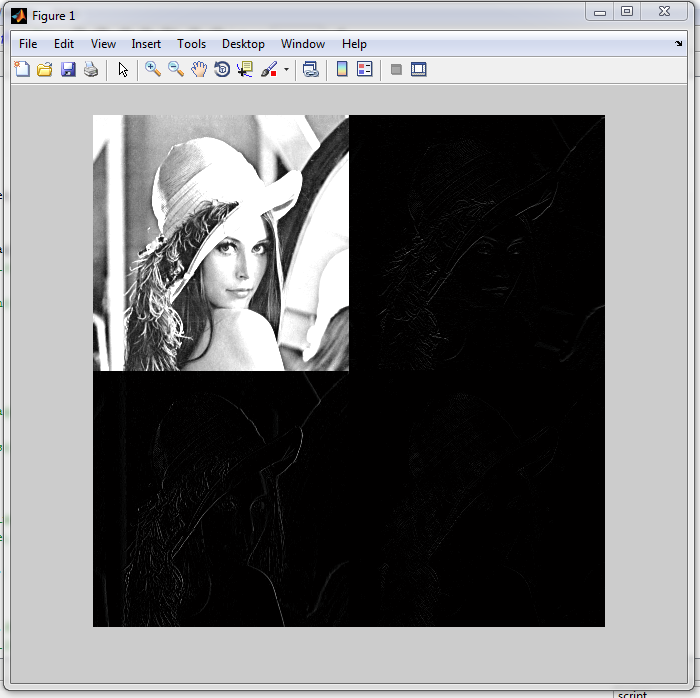Screen dimensions: 700x698
Task: Expand the brush color dropdown arrow
Action: (x=286, y=70)
